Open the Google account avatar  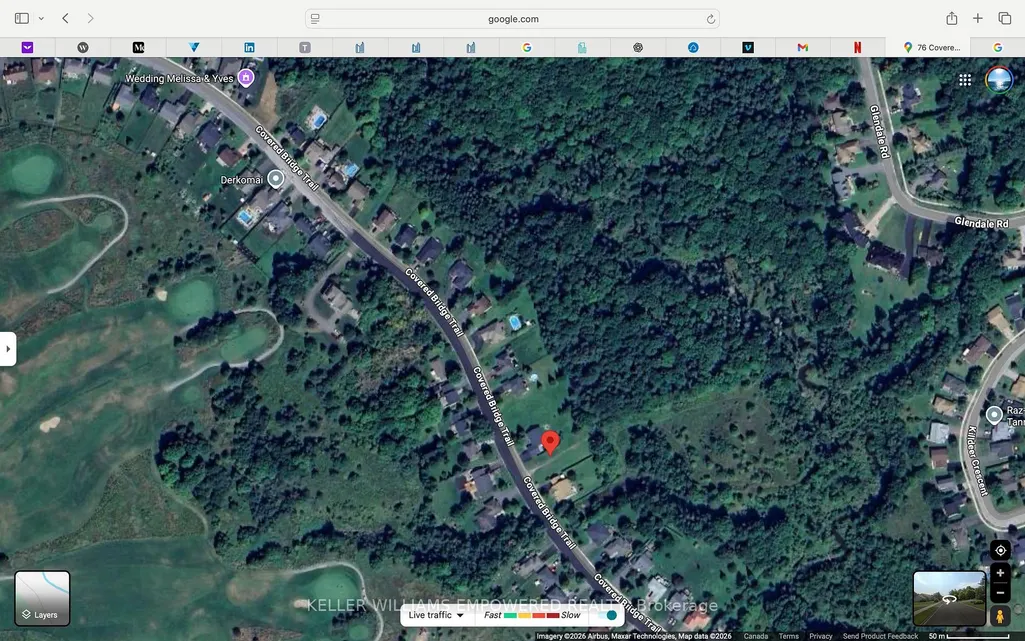click(x=999, y=80)
